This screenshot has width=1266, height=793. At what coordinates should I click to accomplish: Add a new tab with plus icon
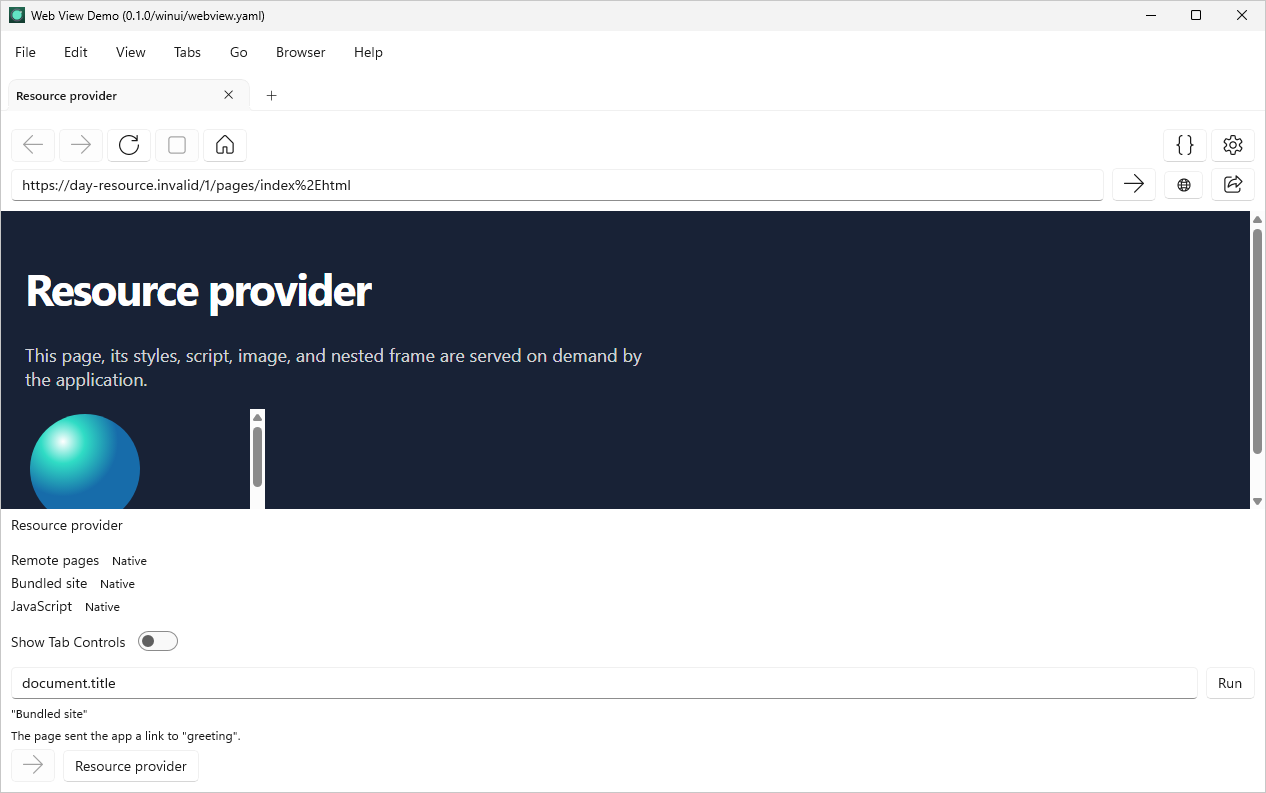click(x=271, y=95)
